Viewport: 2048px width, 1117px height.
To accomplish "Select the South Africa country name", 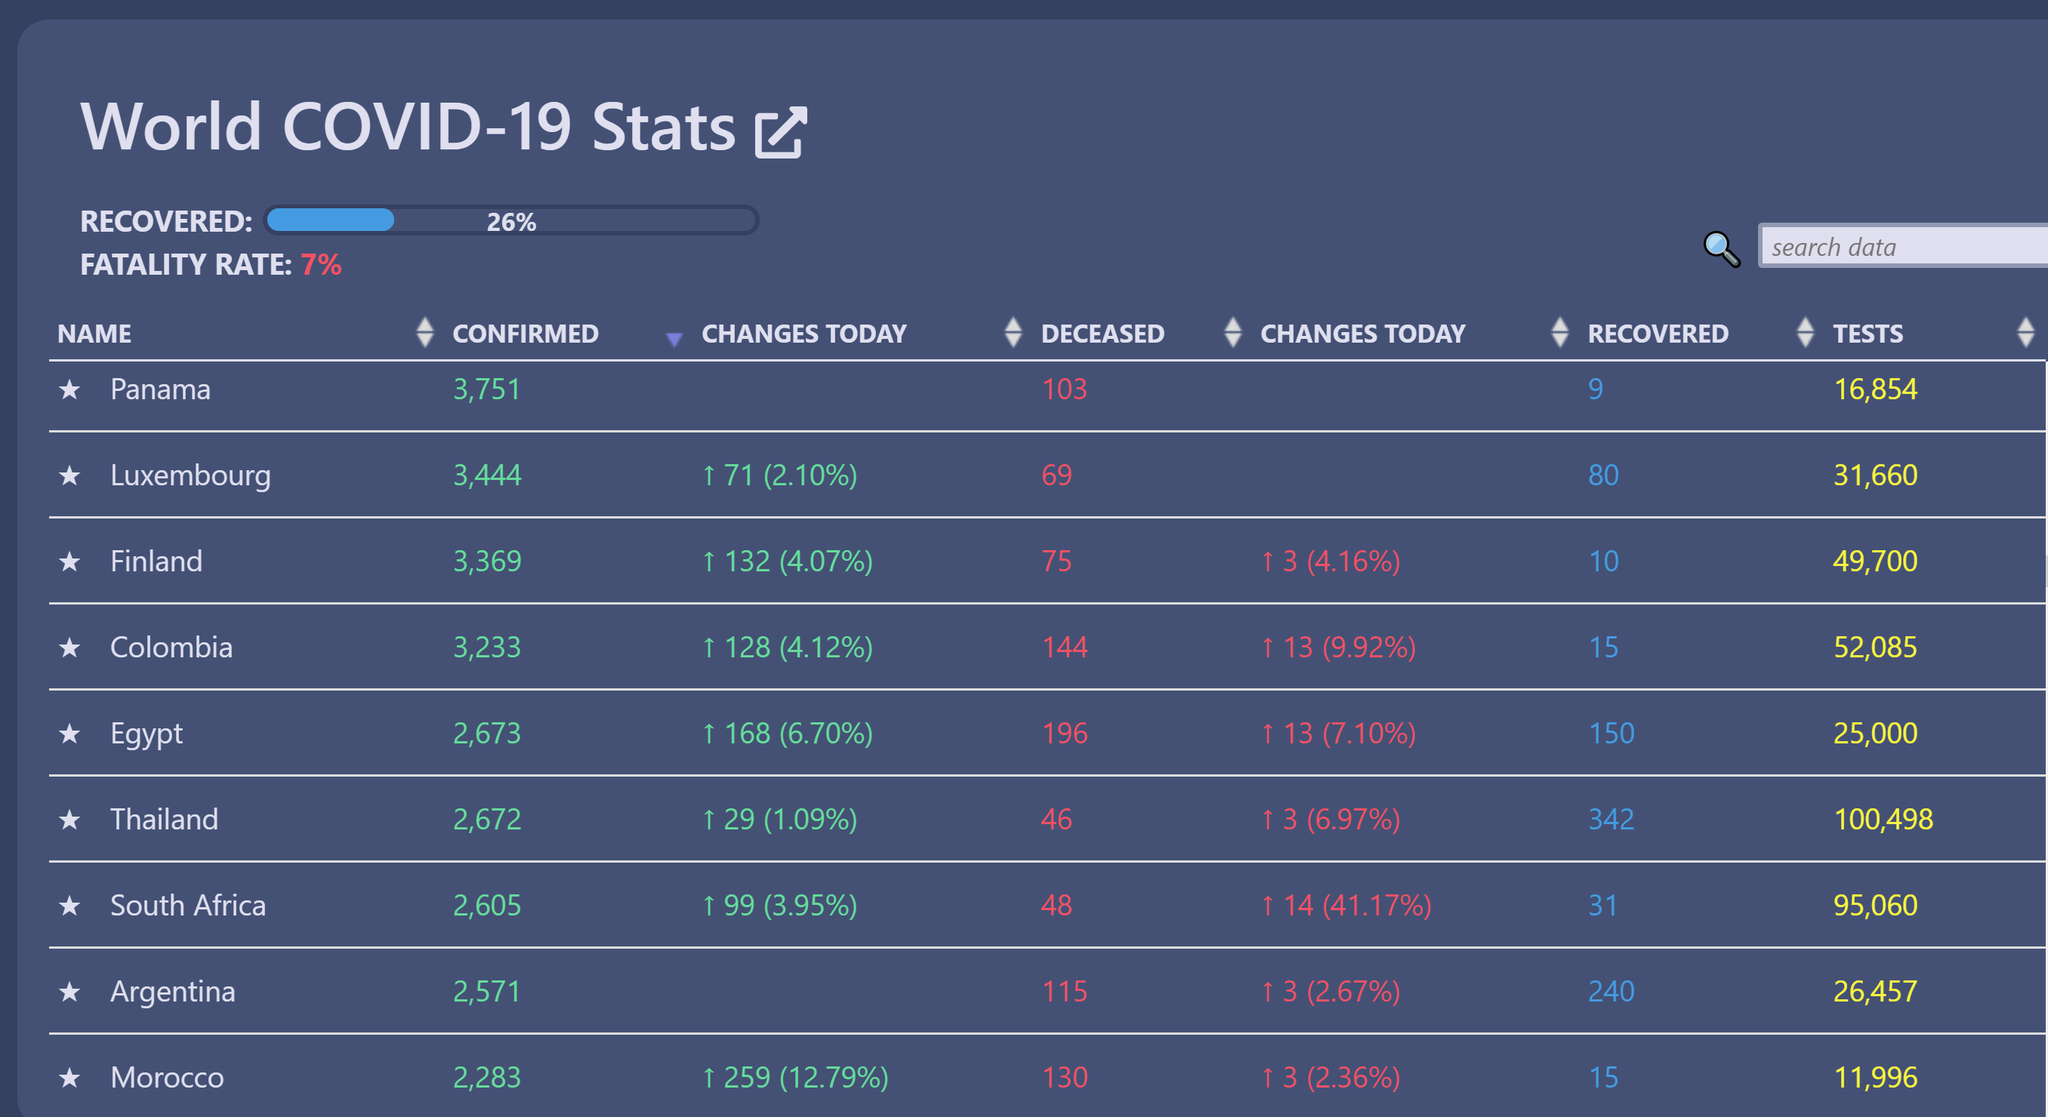I will tap(188, 905).
